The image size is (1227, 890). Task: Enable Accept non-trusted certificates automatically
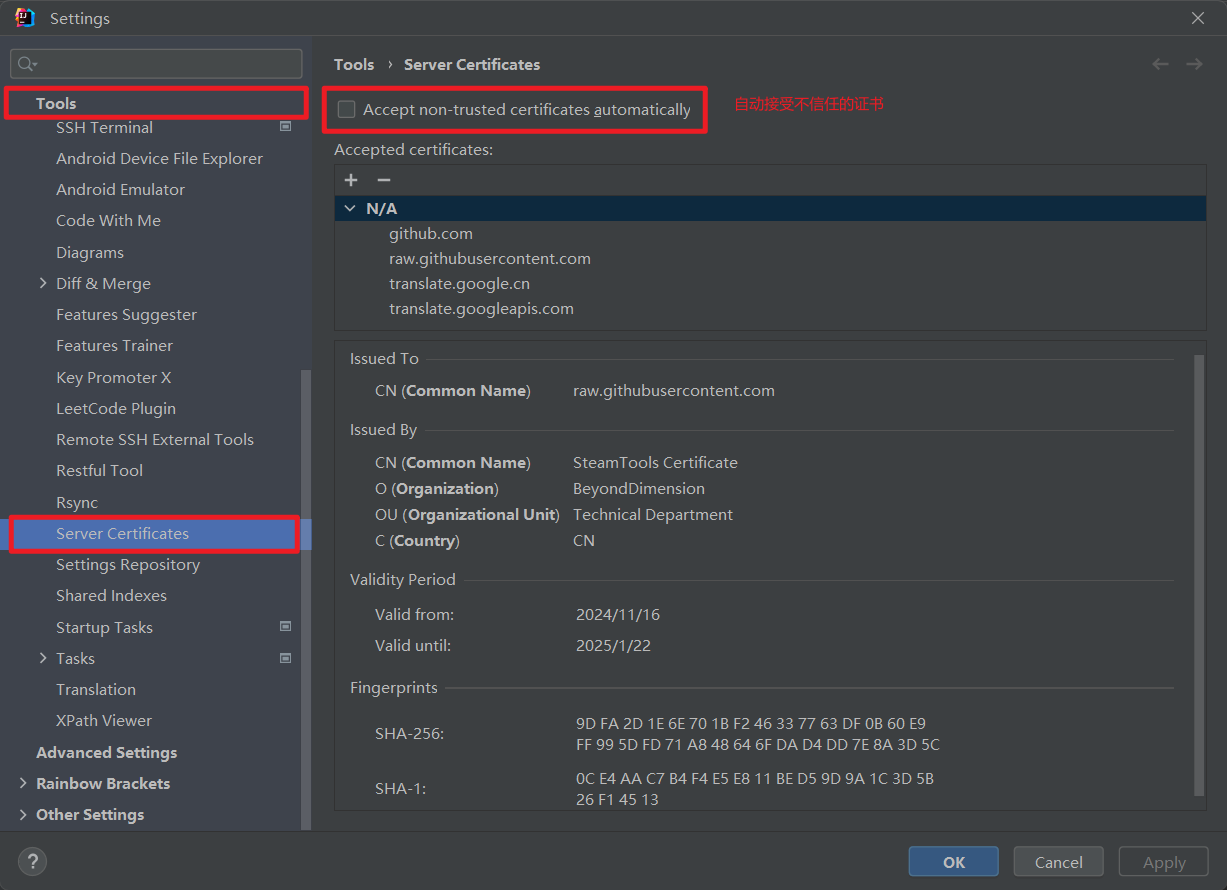(x=347, y=110)
